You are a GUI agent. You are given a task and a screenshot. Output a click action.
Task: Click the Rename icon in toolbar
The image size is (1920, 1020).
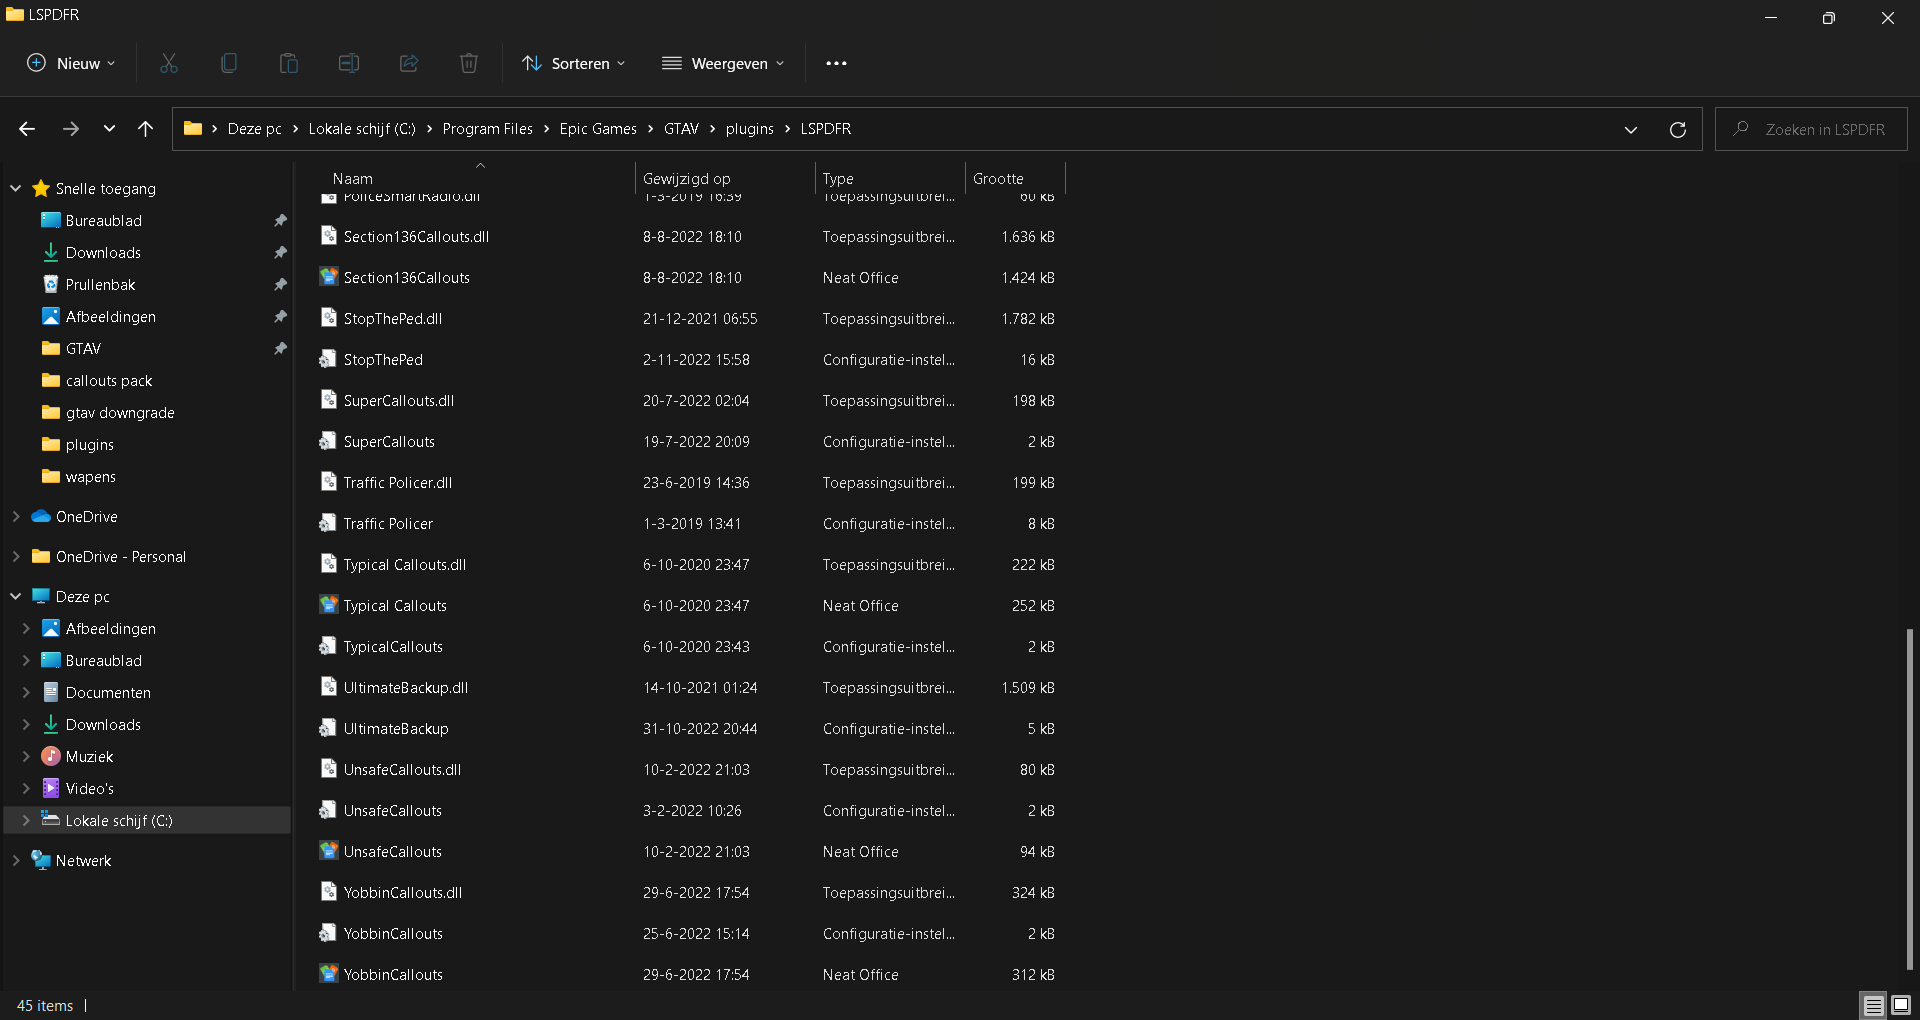coord(349,63)
